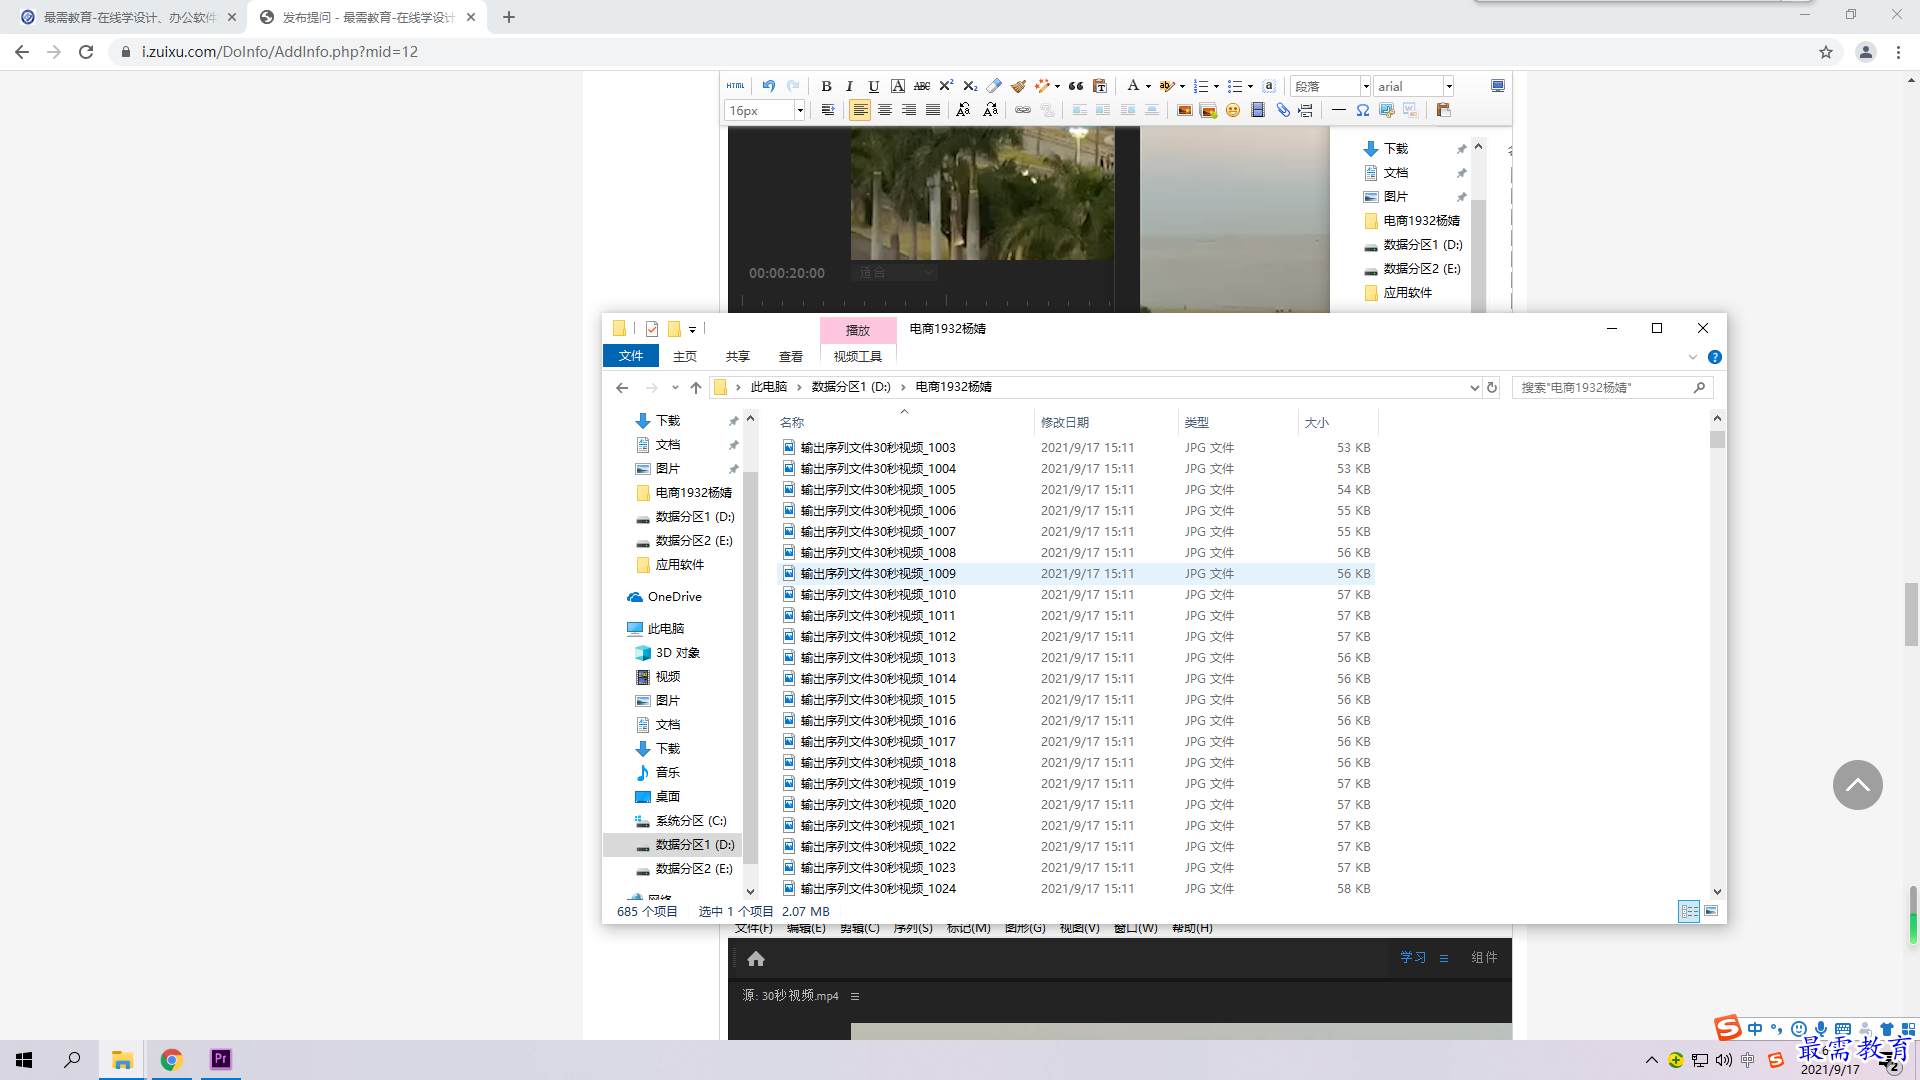Go up one folder level in Explorer

coord(696,388)
